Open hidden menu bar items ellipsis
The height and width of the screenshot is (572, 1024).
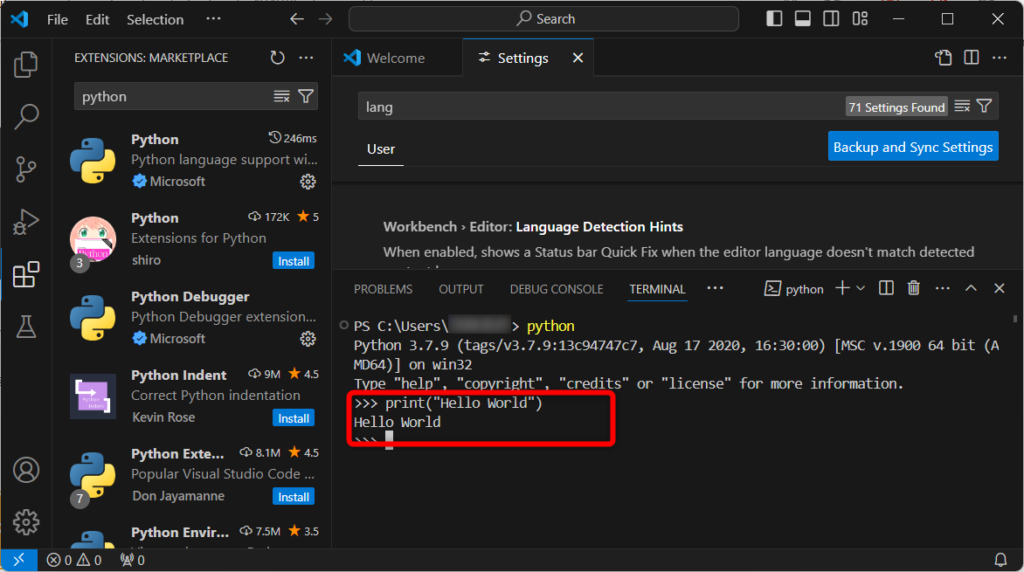[x=214, y=19]
